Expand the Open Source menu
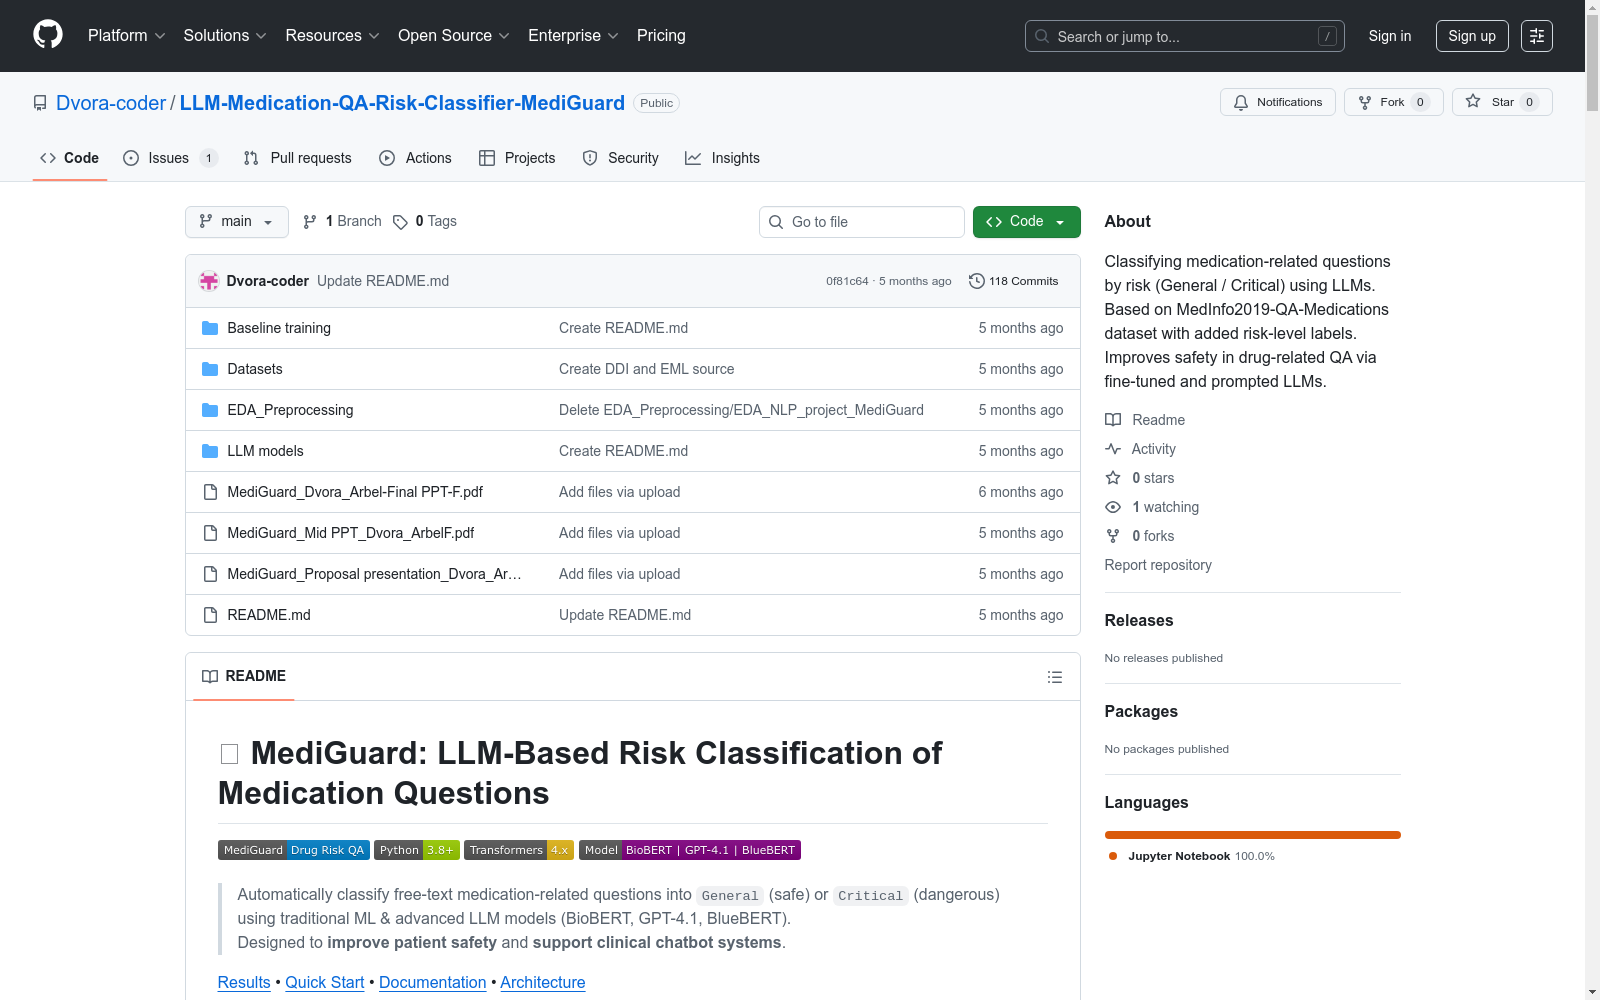The width and height of the screenshot is (1600, 1000). click(454, 36)
